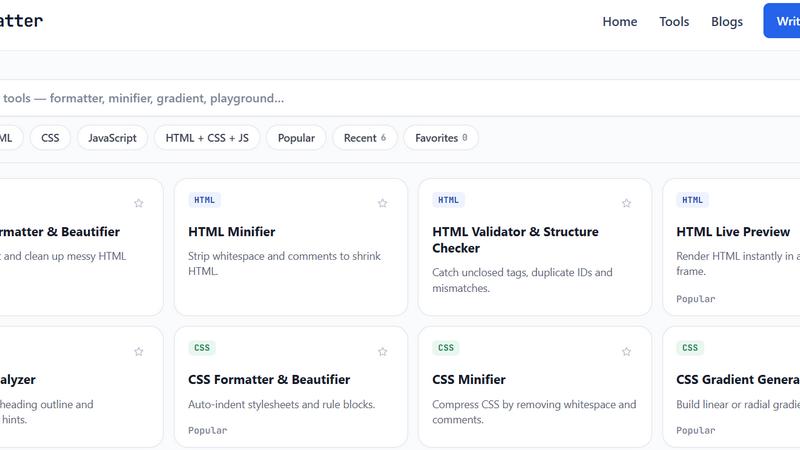Star the analyzer card with heading outline
This screenshot has height=450, width=800.
click(x=139, y=352)
